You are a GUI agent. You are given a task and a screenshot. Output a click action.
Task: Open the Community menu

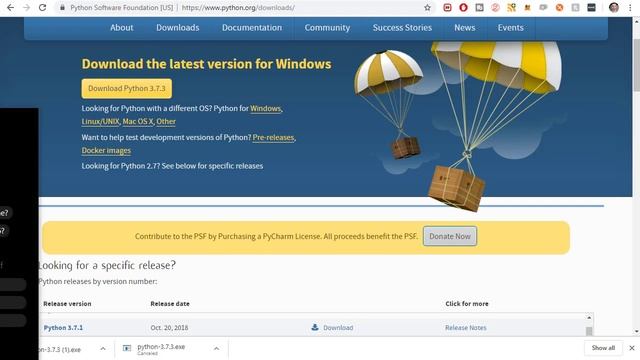pos(327,27)
